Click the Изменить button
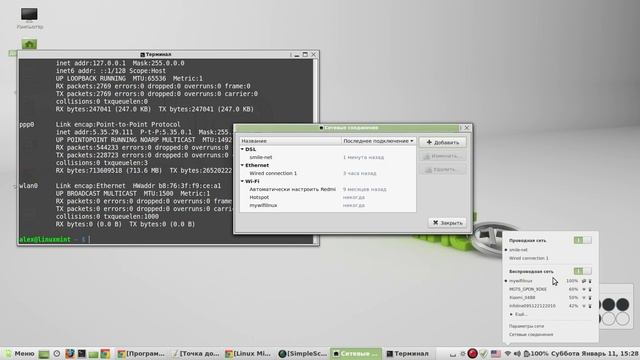This screenshot has width=640, height=360. coord(443,156)
